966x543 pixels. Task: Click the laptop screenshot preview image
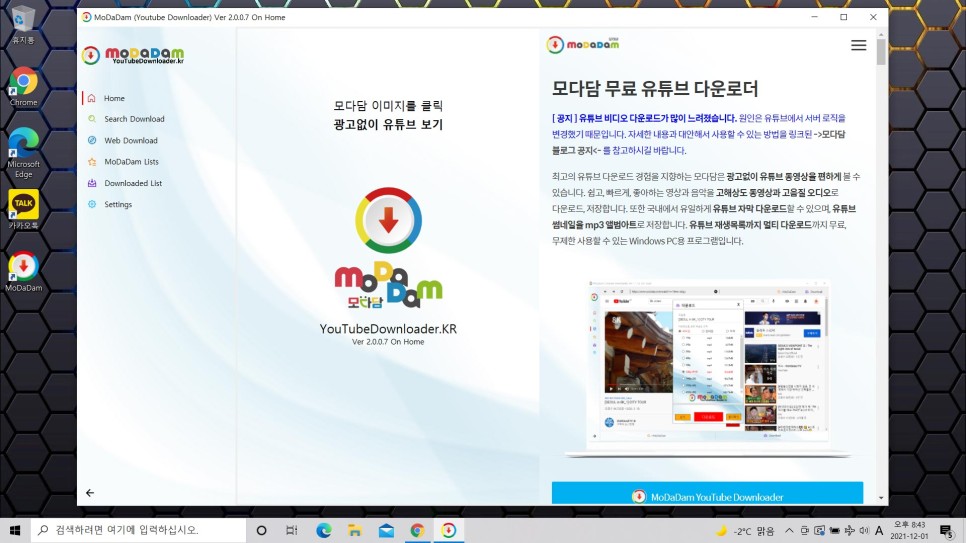(708, 368)
